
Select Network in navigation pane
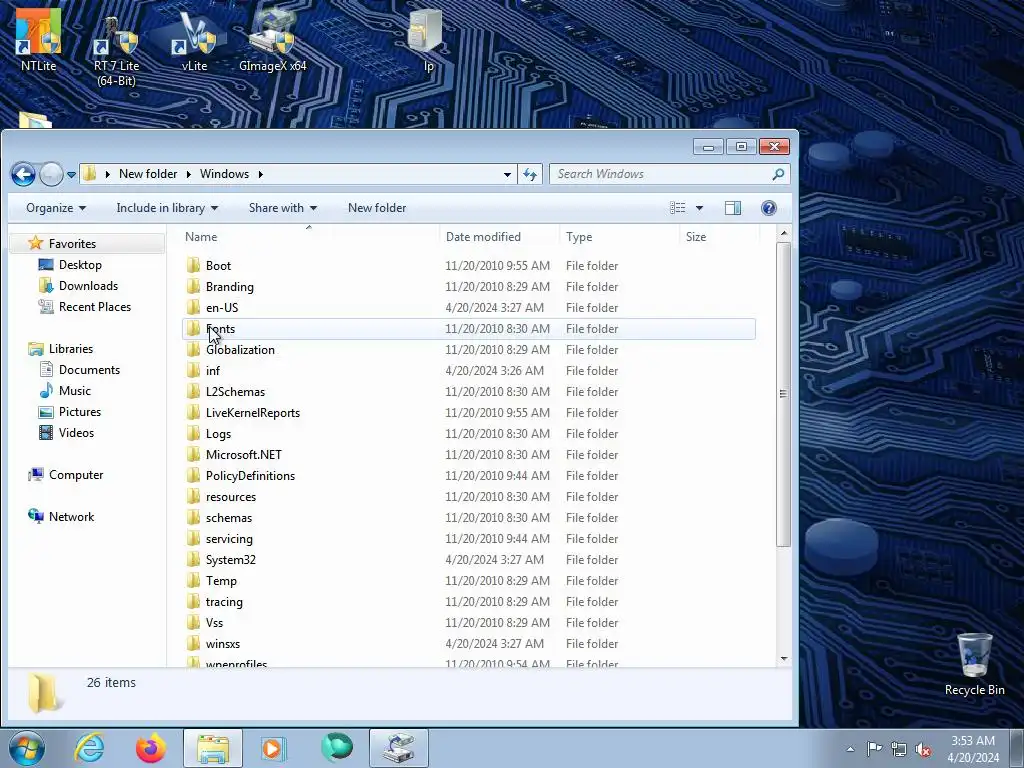(71, 517)
